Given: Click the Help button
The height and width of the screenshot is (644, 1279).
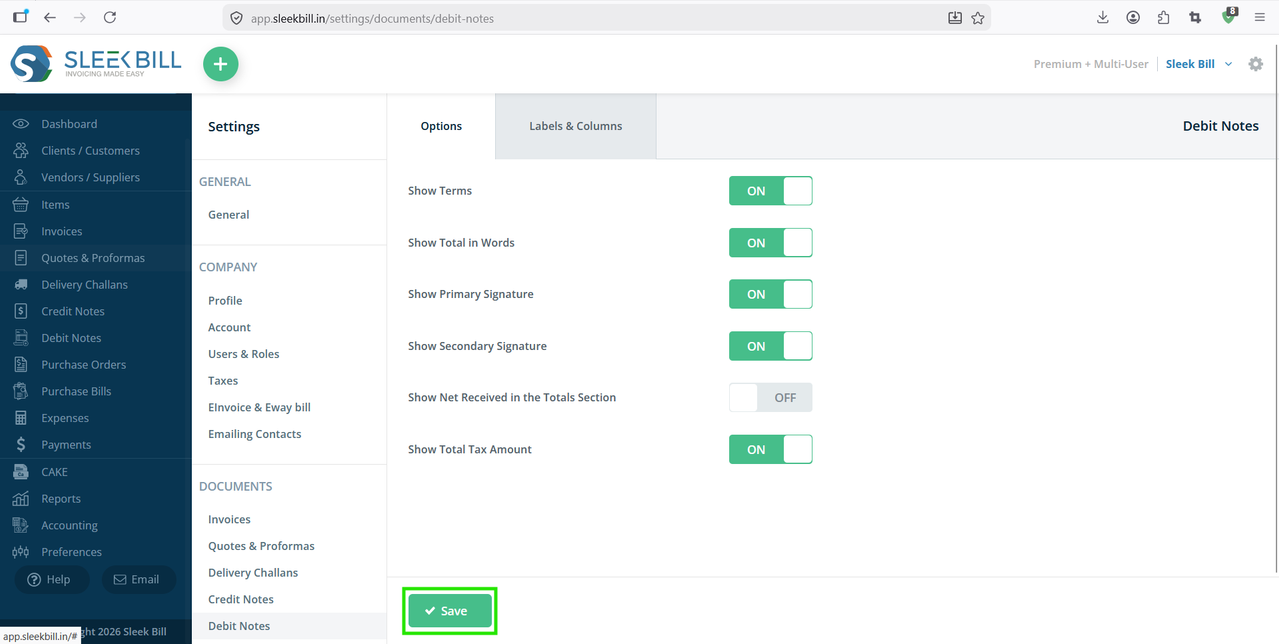Looking at the screenshot, I should (52, 580).
